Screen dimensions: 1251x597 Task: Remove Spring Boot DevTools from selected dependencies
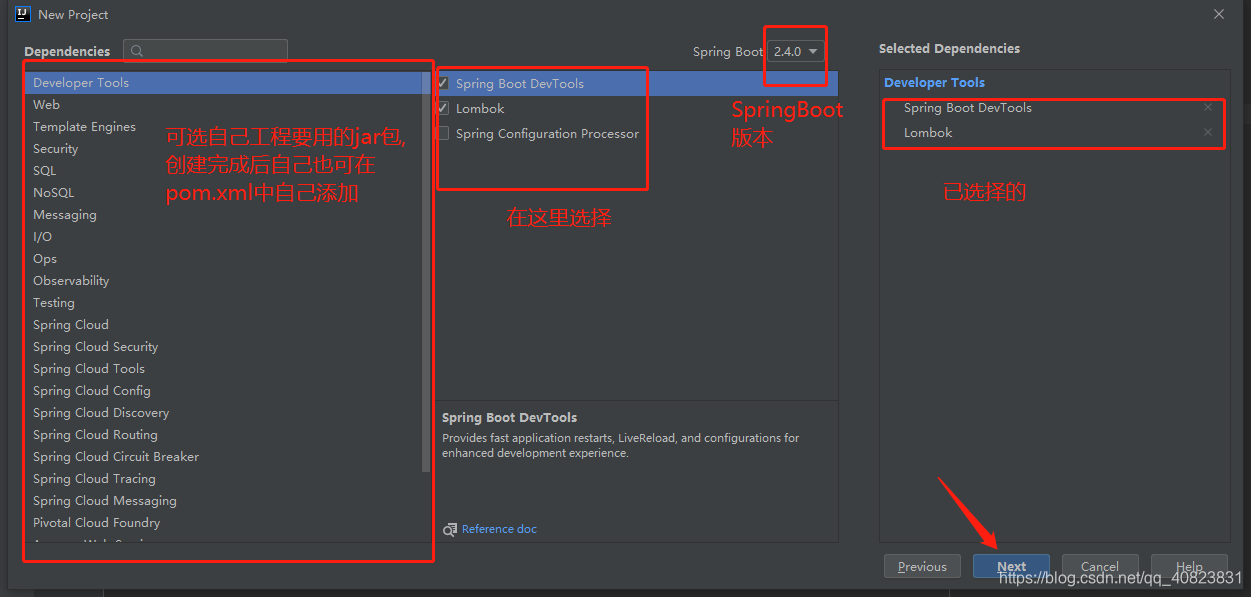(x=1208, y=107)
